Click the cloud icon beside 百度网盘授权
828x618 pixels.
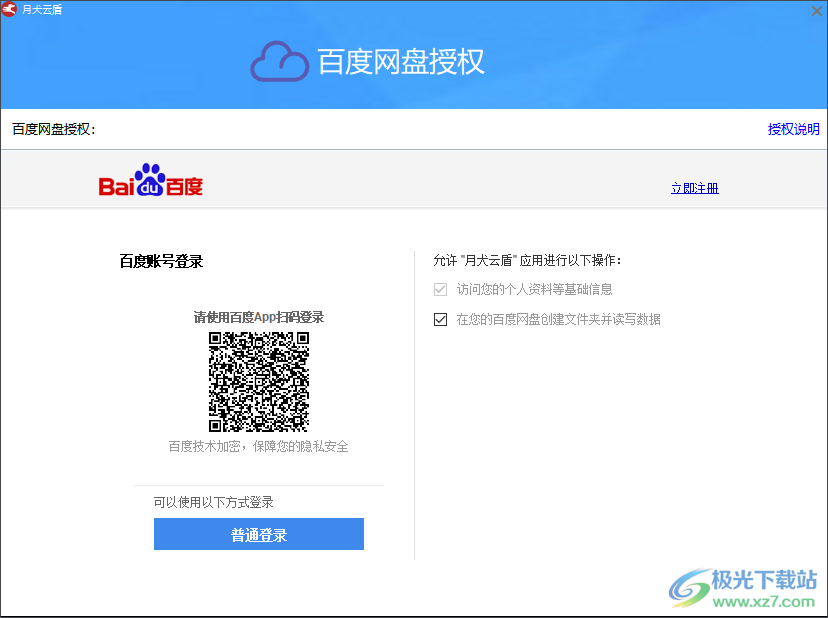pos(279,61)
